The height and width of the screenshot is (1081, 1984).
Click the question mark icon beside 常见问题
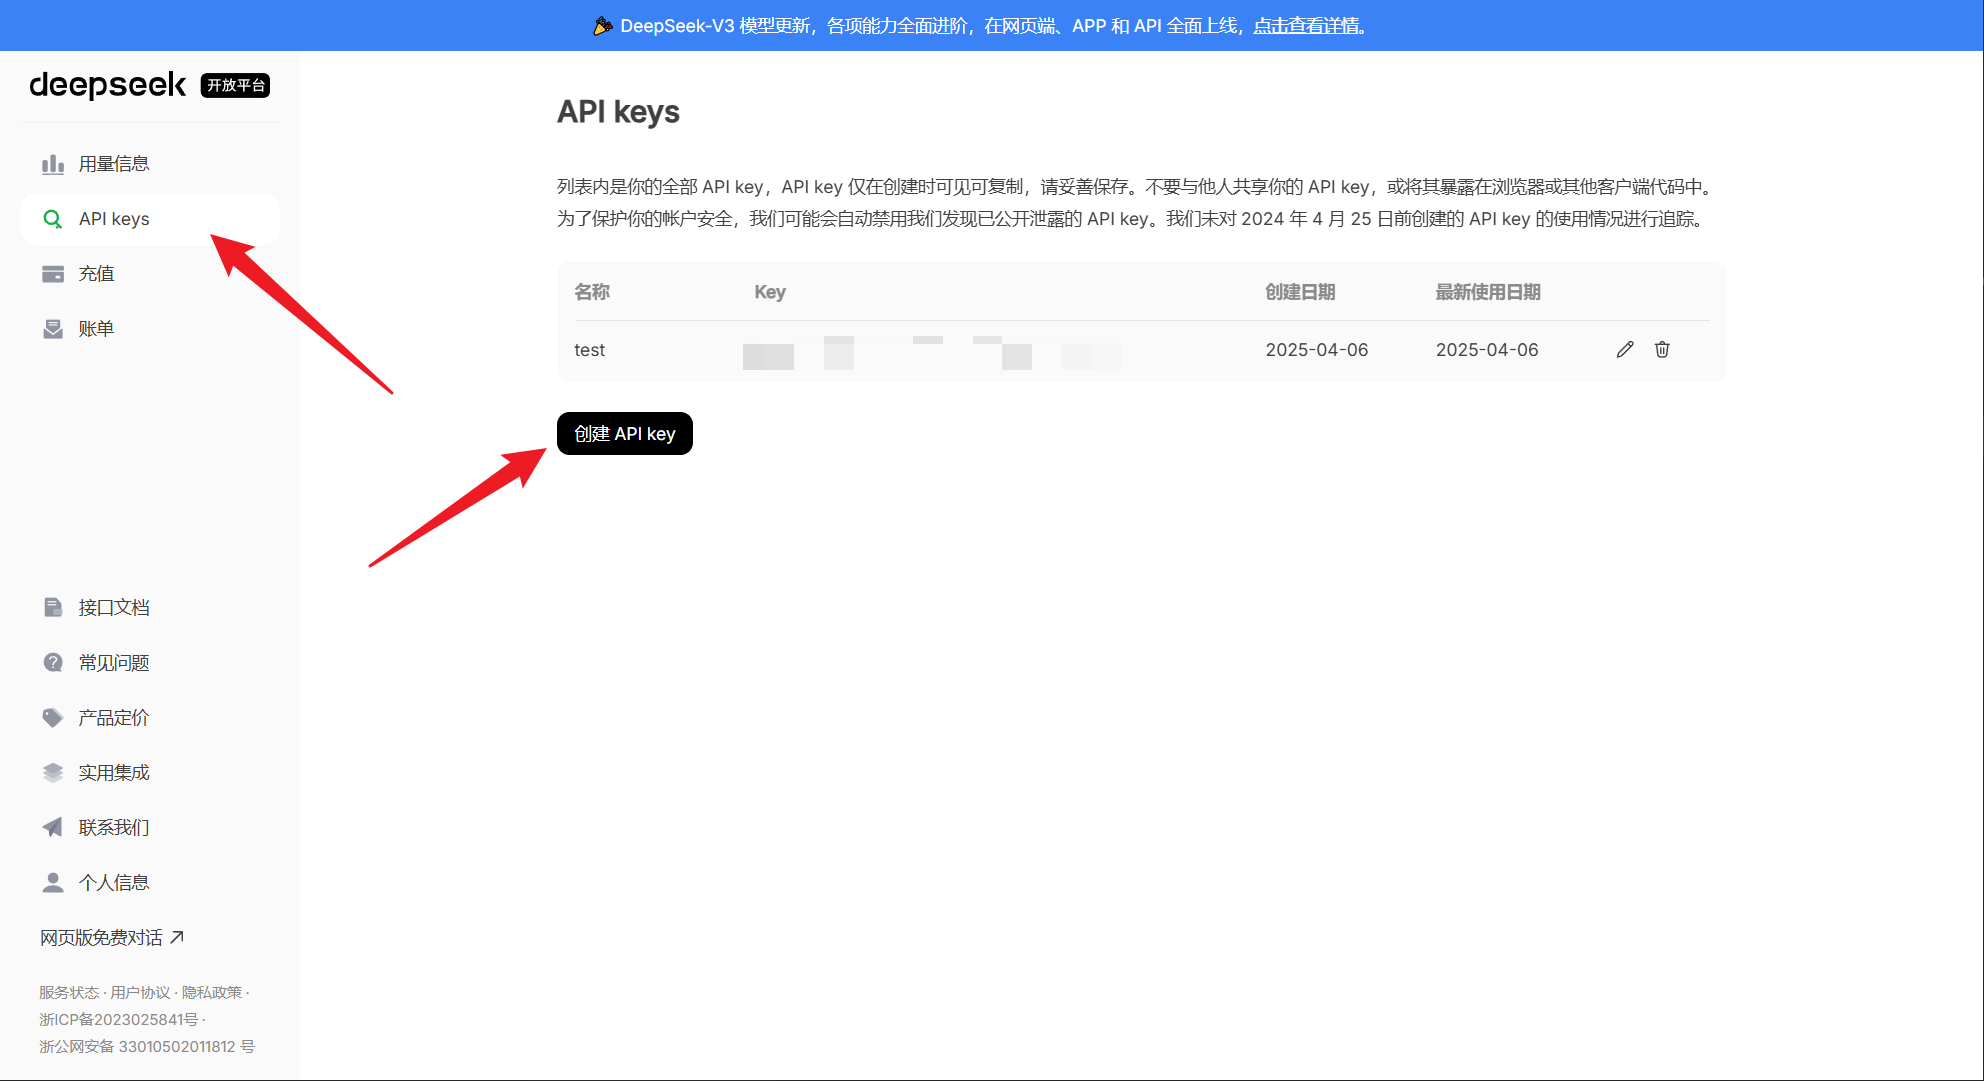coord(53,663)
